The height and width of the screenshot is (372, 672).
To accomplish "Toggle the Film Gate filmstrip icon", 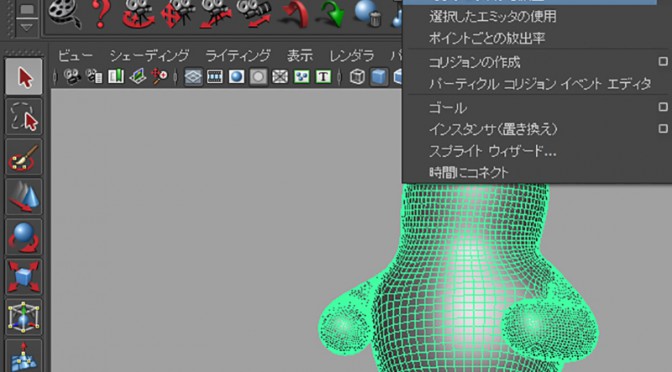I will (215, 77).
